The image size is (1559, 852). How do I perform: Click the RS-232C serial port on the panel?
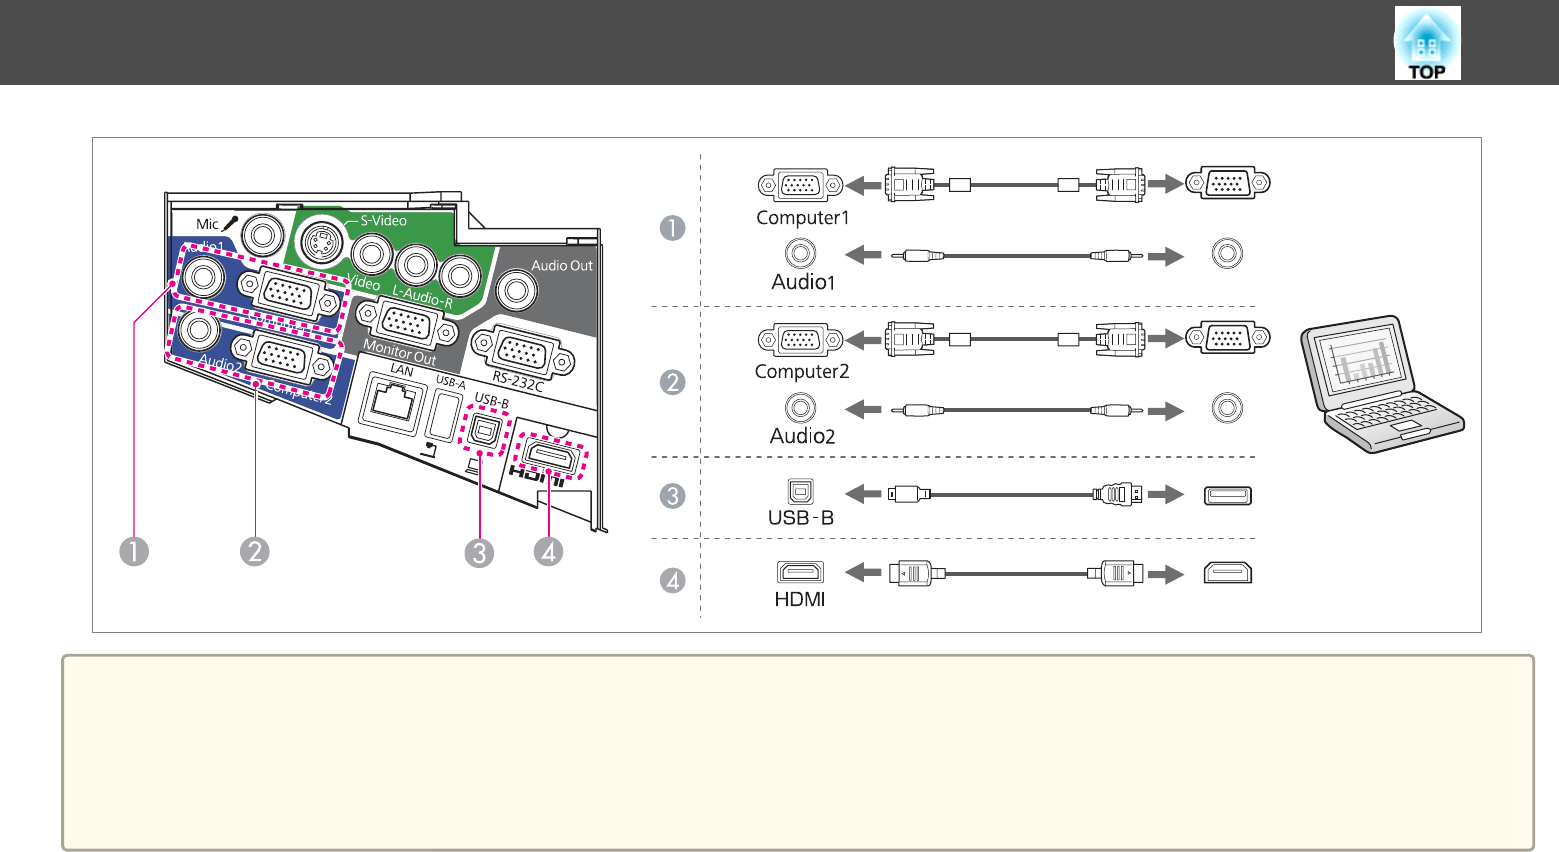pos(520,352)
